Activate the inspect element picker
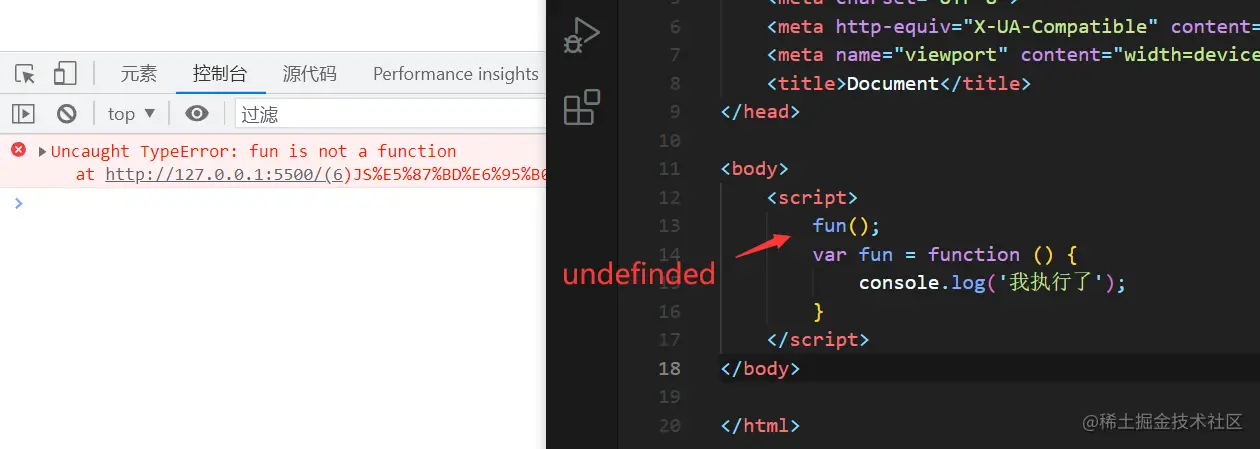 pyautogui.click(x=25, y=74)
